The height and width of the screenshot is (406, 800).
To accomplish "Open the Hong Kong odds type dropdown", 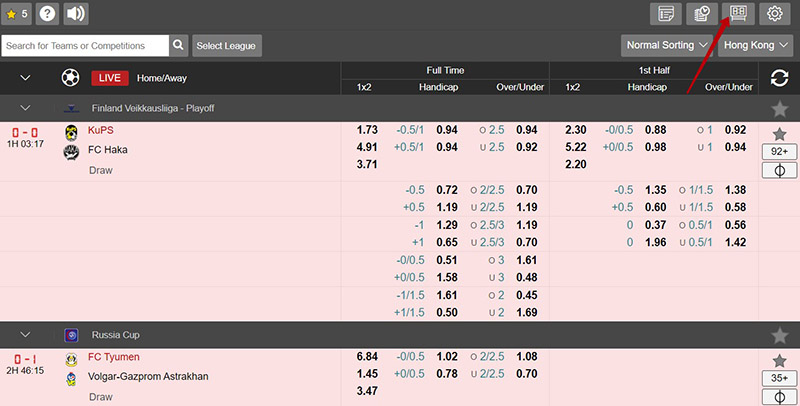I will (757, 45).
